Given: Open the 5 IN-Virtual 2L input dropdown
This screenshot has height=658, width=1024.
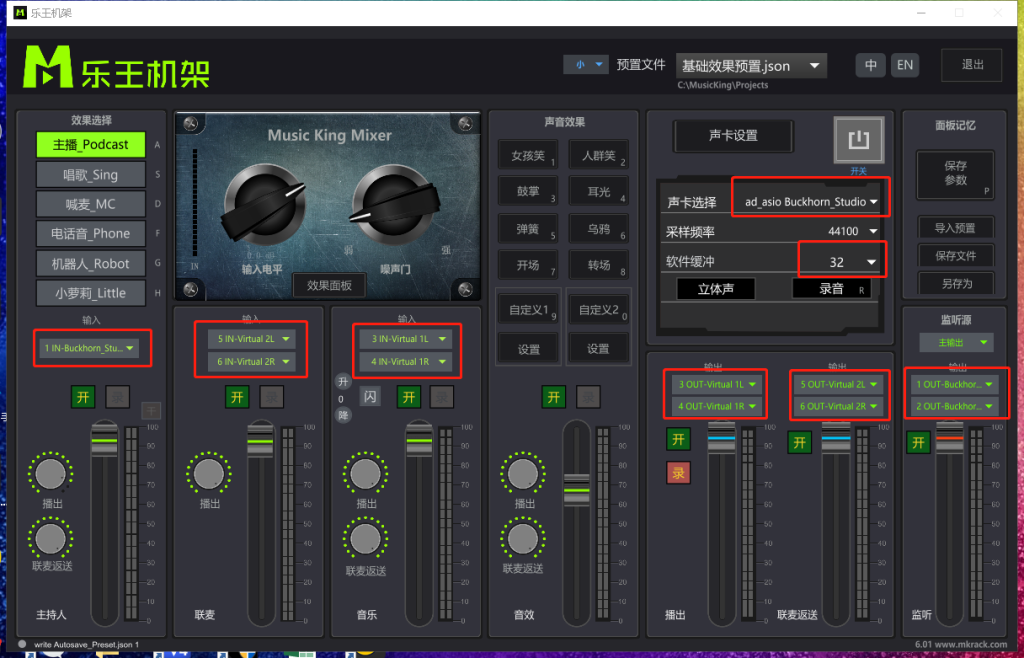Looking at the screenshot, I should click(x=252, y=339).
